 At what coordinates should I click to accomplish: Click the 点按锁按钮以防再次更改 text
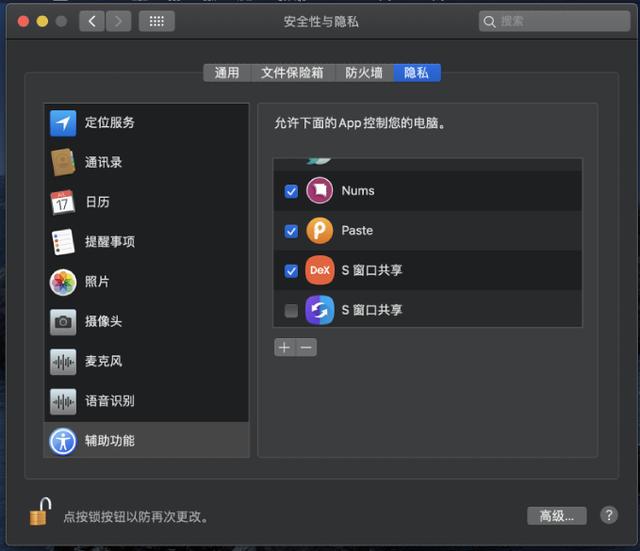136,517
